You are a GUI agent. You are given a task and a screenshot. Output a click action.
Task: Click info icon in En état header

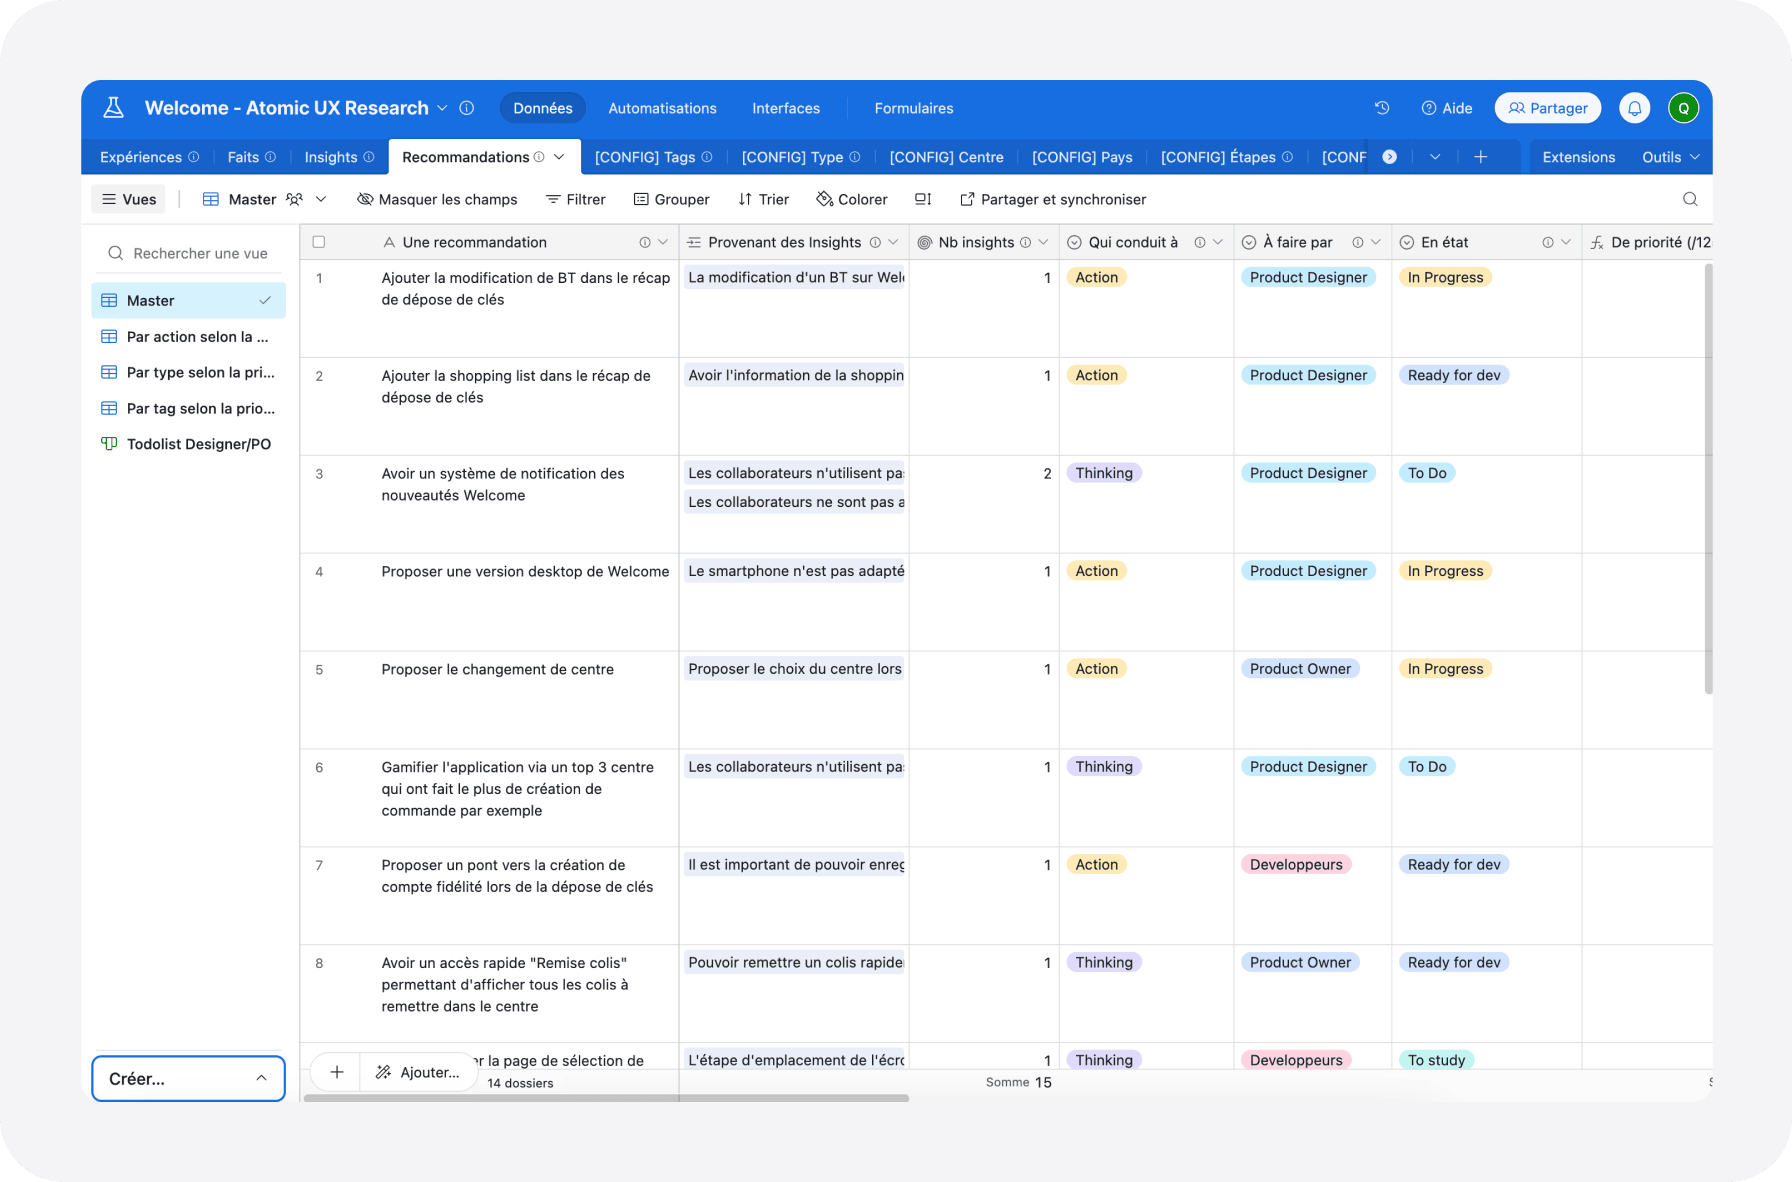point(1548,242)
